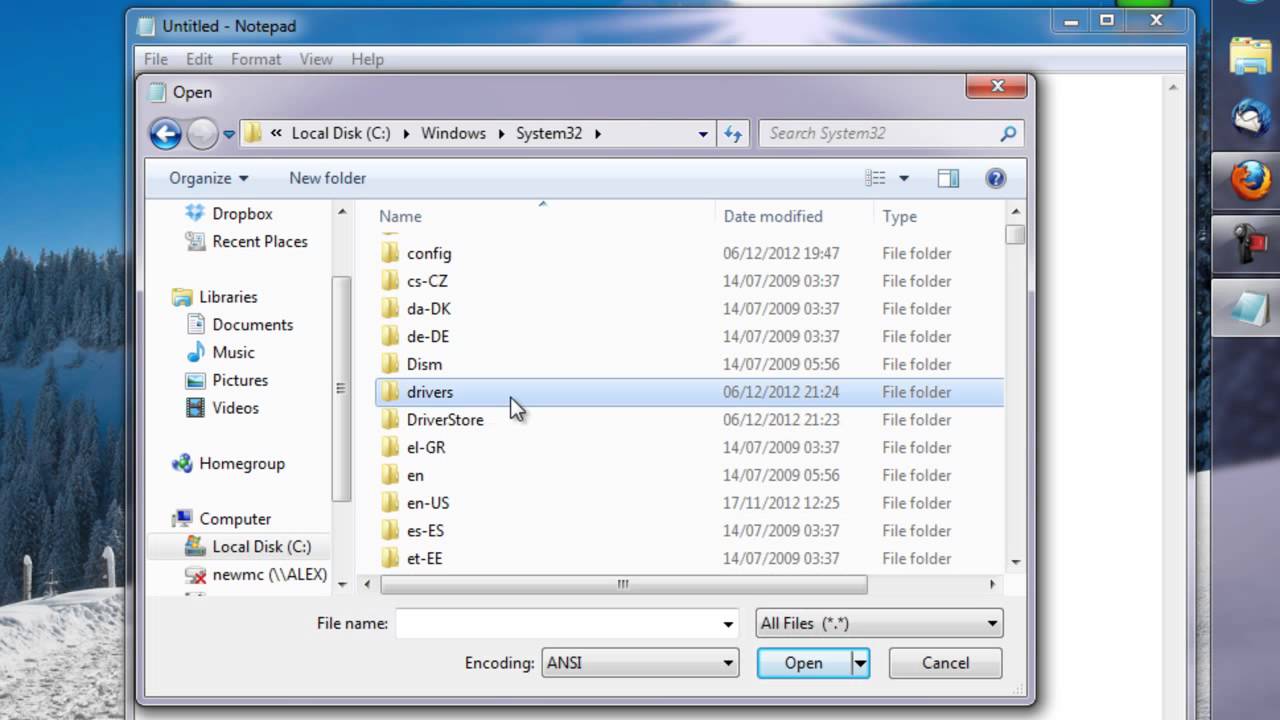Select the da-DK folder icon

point(390,309)
